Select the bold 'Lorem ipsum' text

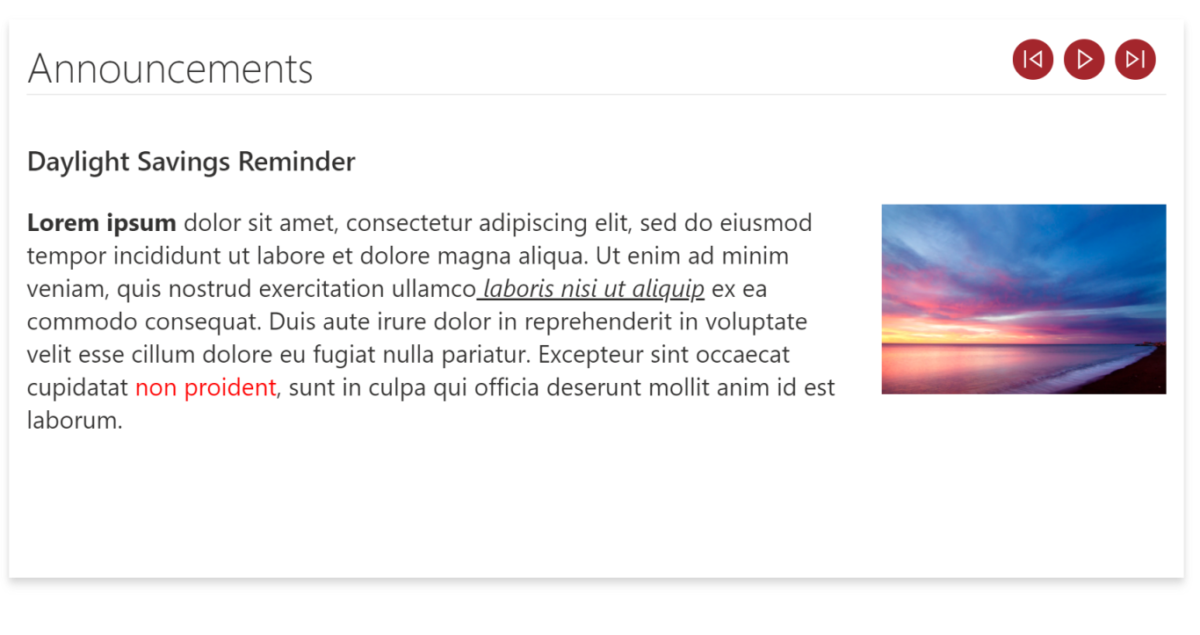(101, 222)
